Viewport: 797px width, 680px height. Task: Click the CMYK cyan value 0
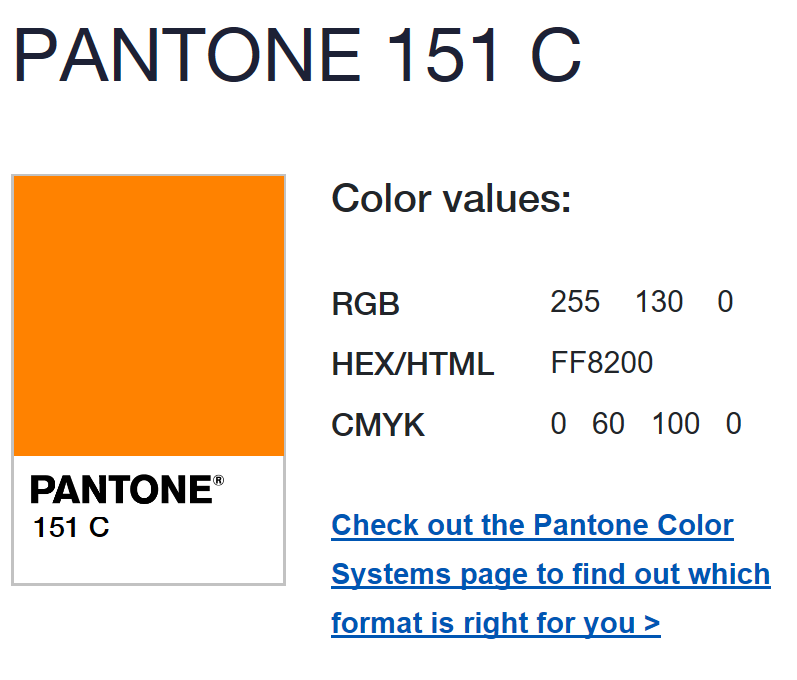[x=558, y=424]
